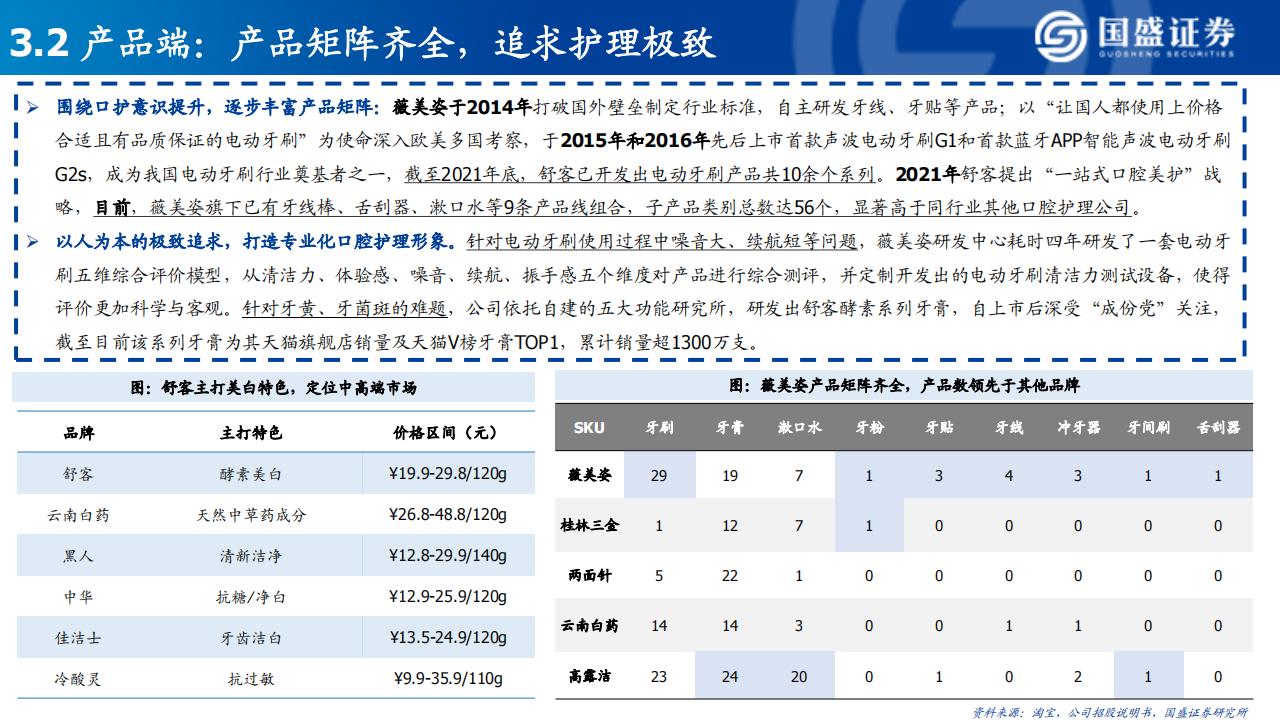Select brand cell 佳洁士
This screenshot has height=720, width=1280.
click(x=78, y=638)
